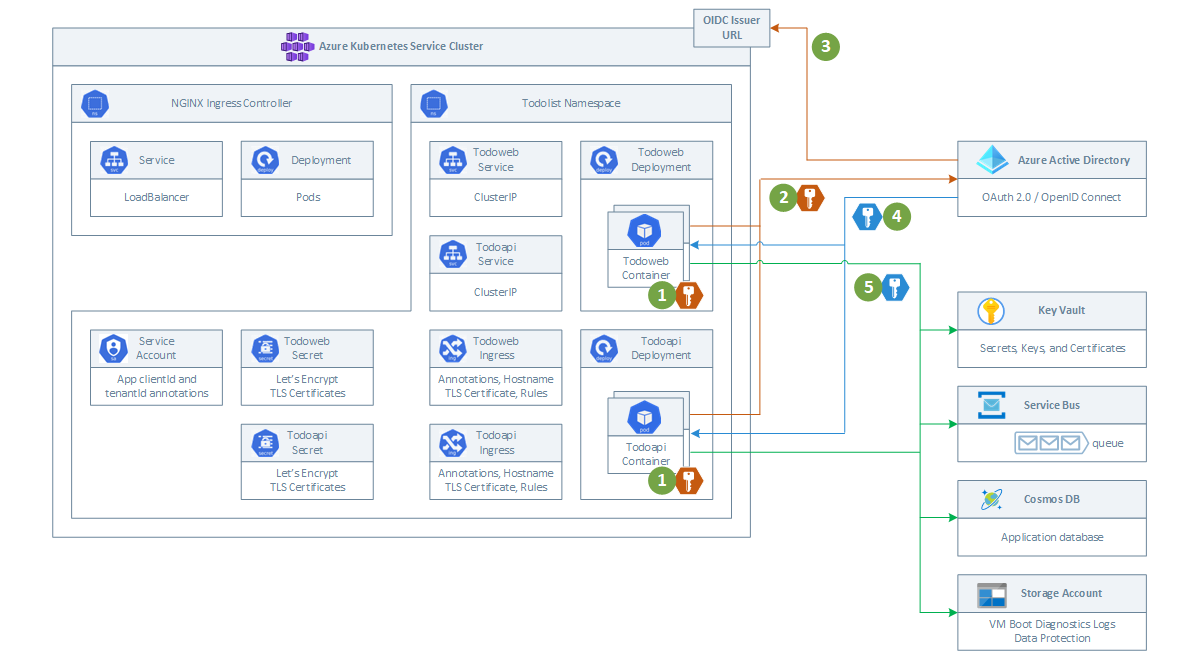Select the annotations text under Todoapi Ingress
The image size is (1200, 660).
point(496,480)
